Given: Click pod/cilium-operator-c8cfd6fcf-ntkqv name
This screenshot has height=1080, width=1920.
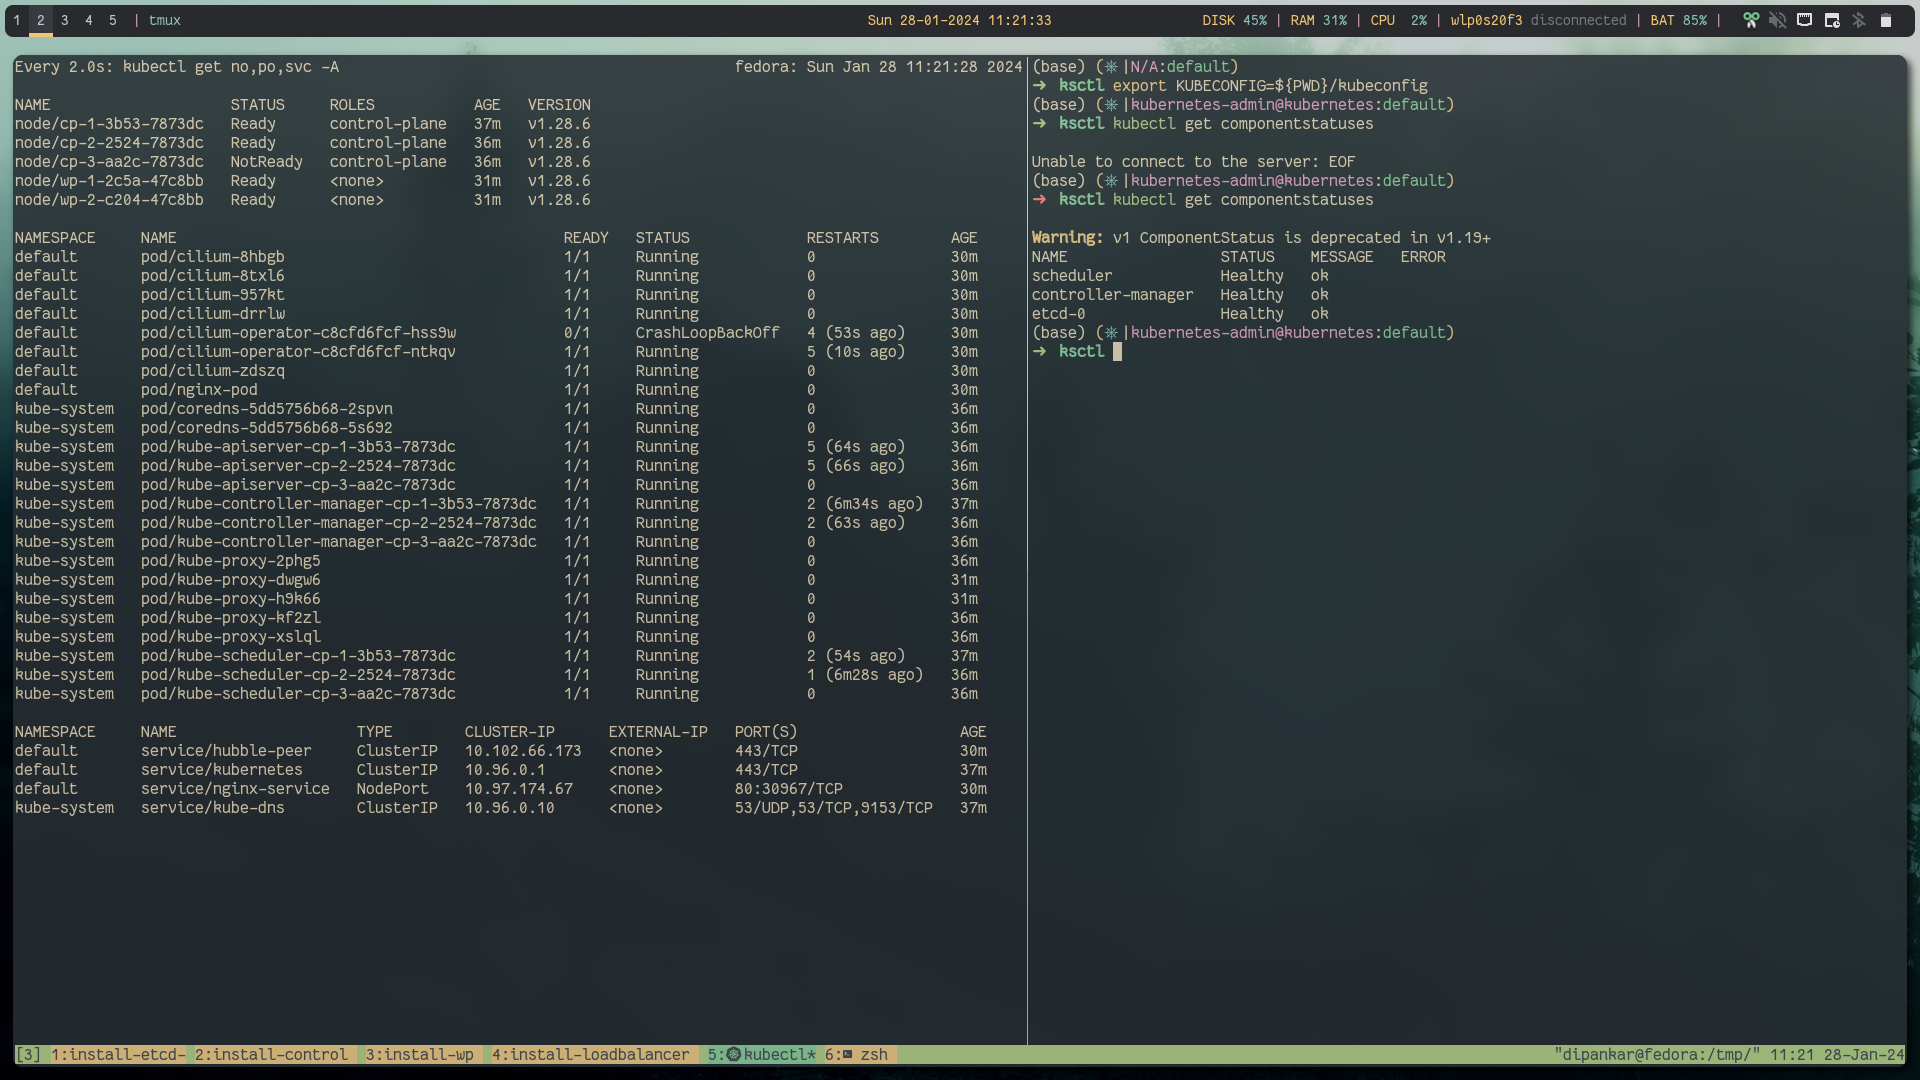Looking at the screenshot, I should [x=298, y=352].
